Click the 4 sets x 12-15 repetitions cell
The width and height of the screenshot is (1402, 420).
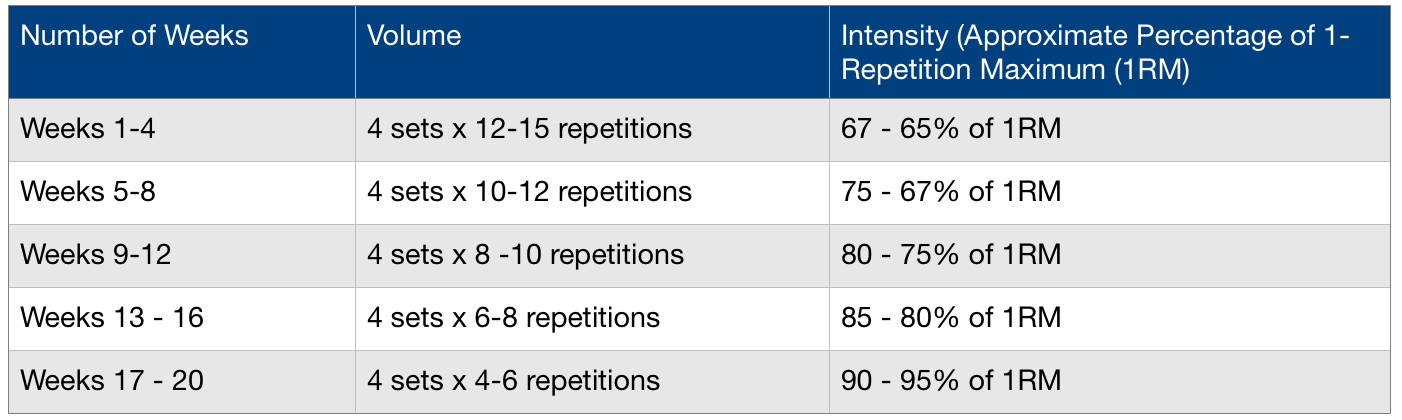[x=592, y=130]
